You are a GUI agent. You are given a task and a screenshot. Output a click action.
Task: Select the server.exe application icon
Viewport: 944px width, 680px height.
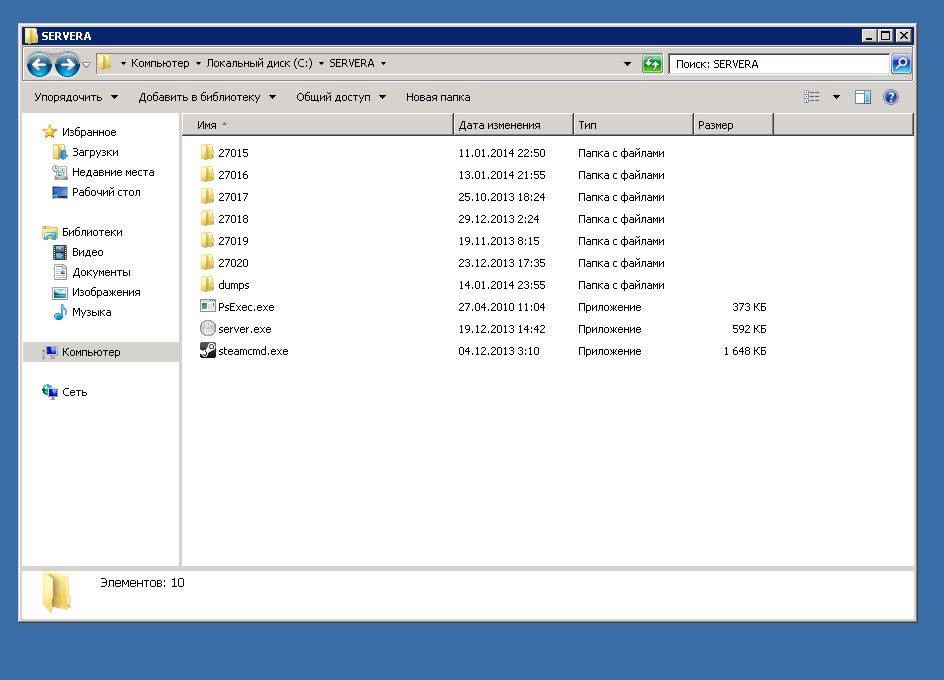click(208, 329)
